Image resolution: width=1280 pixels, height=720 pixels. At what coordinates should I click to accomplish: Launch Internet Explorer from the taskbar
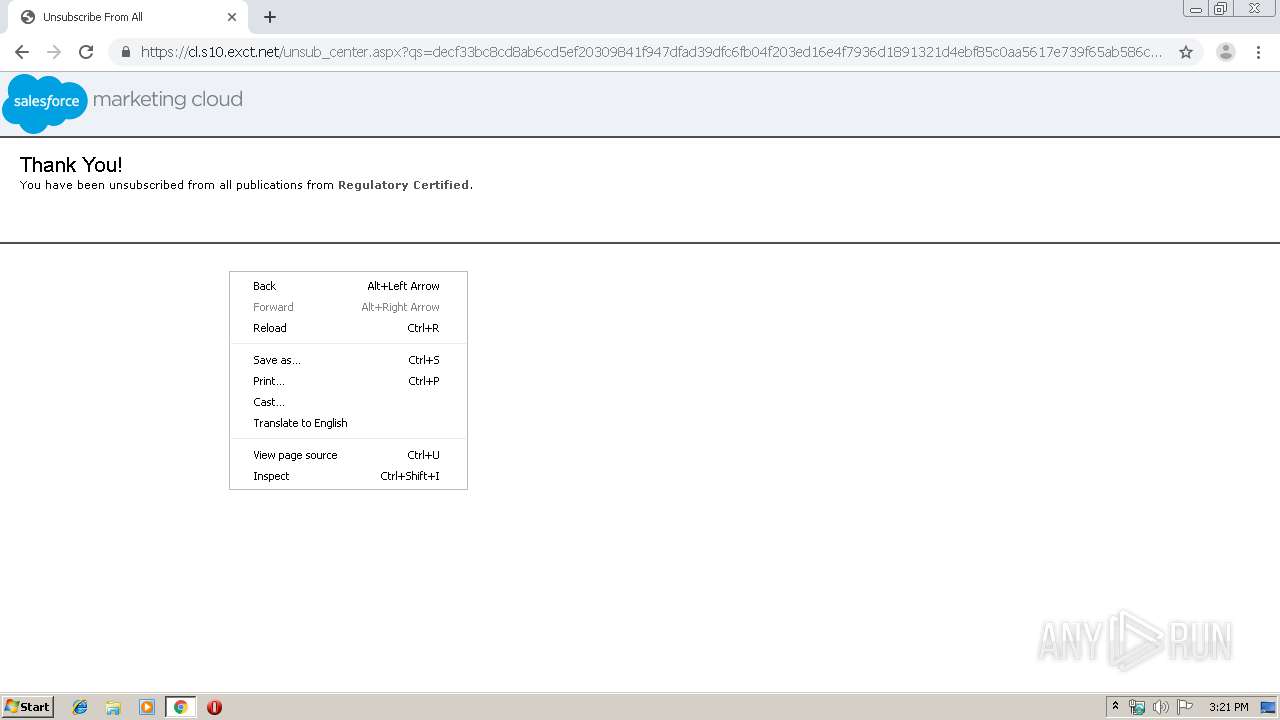tap(80, 707)
